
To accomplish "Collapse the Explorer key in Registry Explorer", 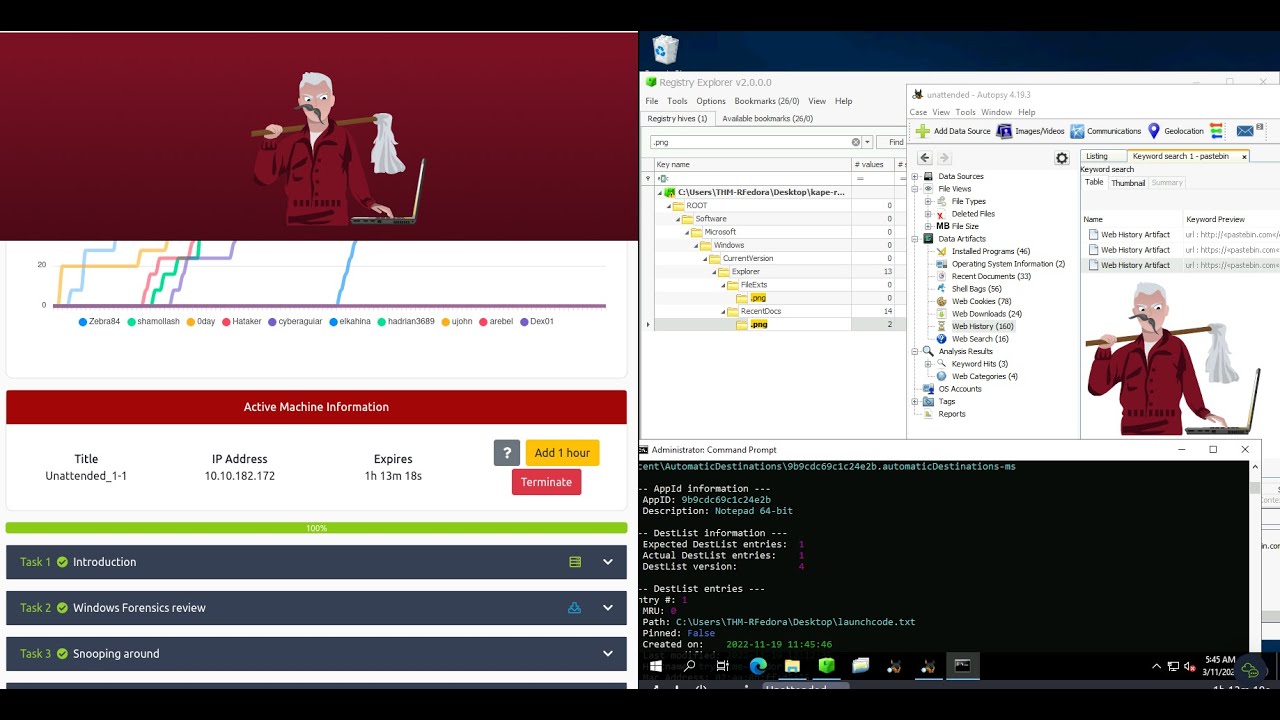I will pyautogui.click(x=716, y=272).
